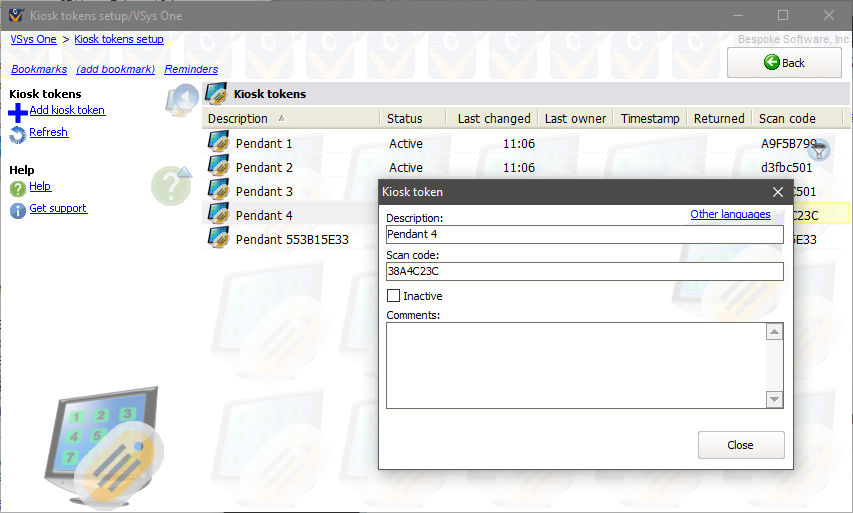Screen dimensions: 853x513
Task: Click the Back button
Action: tap(784, 62)
